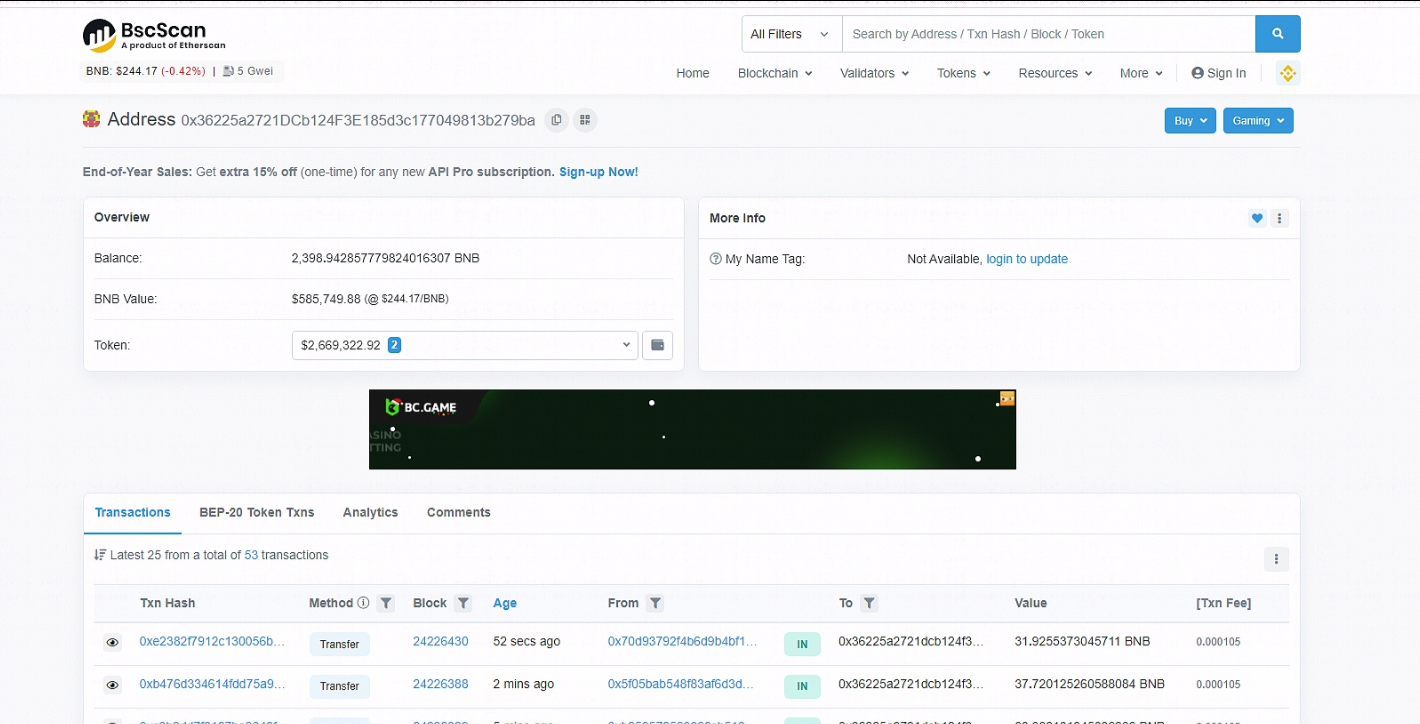The image size is (1420, 724).
Task: Toggle Age column date format
Action: point(504,603)
